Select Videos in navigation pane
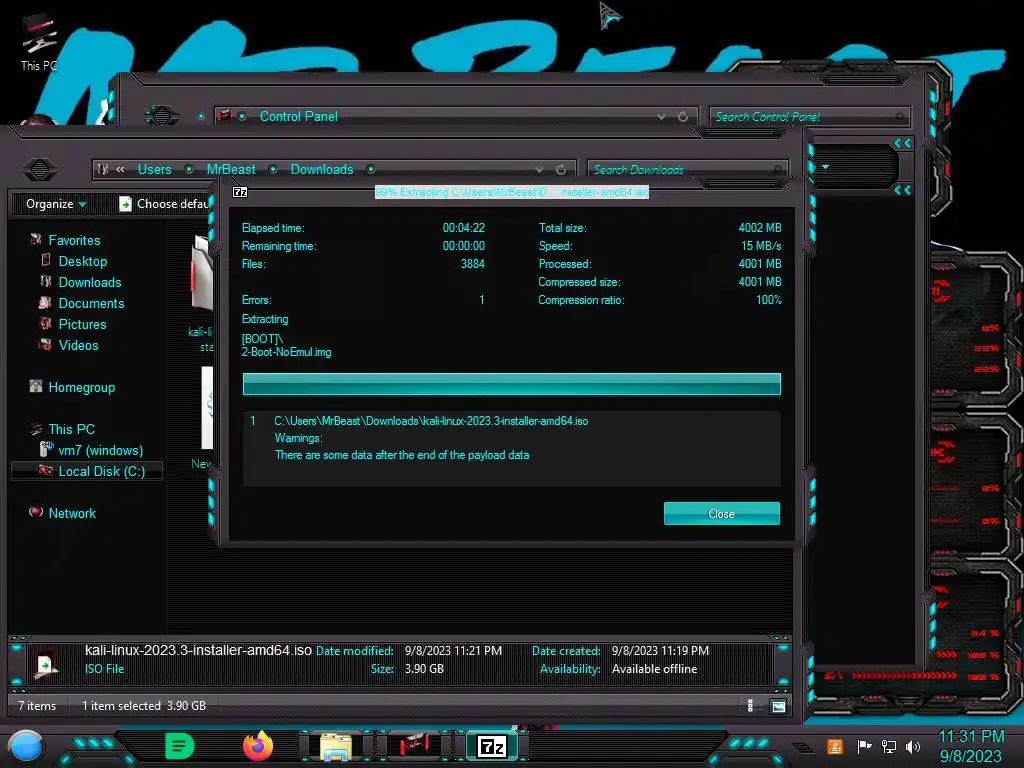Viewport: 1024px width, 768px height. 78,345
